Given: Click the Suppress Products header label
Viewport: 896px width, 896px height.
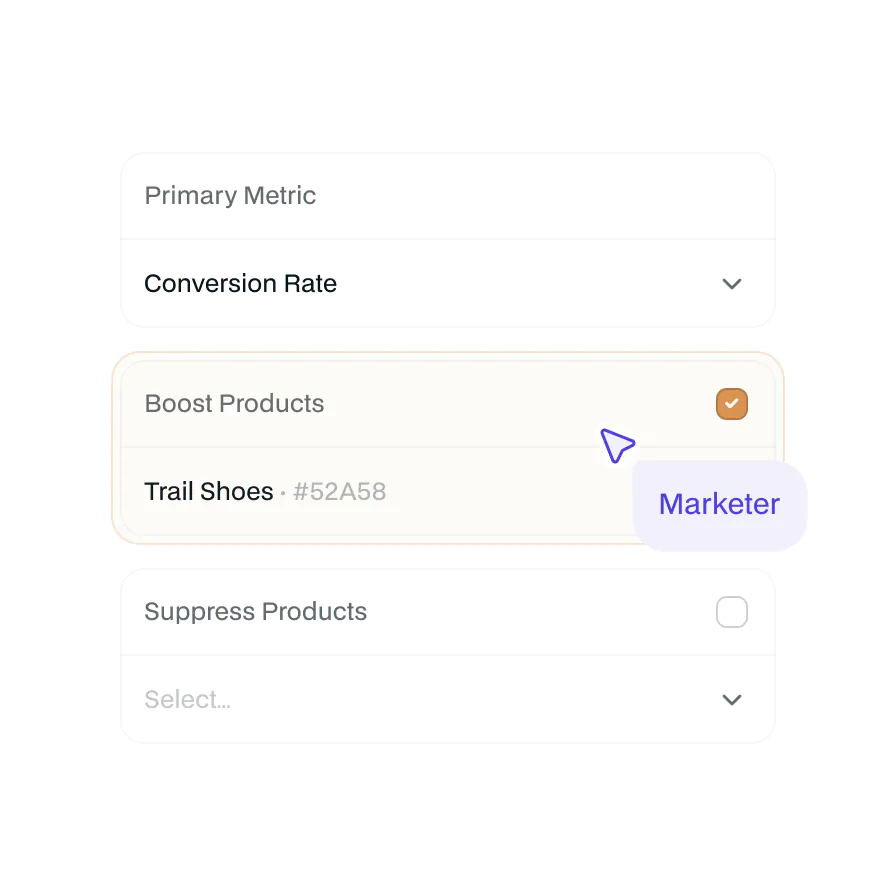Looking at the screenshot, I should click(255, 612).
